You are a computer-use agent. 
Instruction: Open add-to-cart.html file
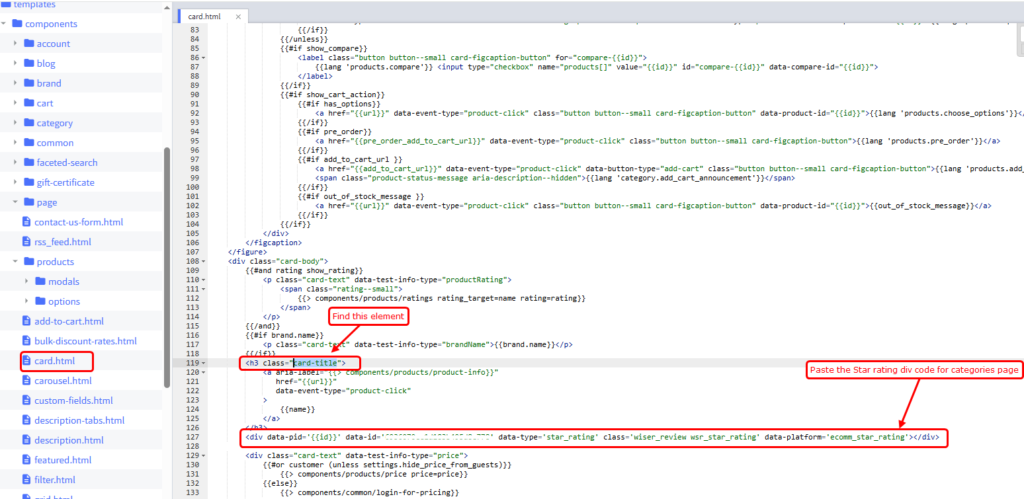pos(69,321)
